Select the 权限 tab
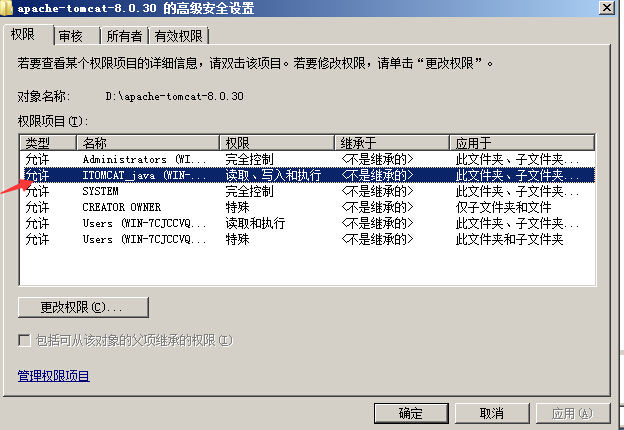624x430 pixels. click(x=27, y=35)
